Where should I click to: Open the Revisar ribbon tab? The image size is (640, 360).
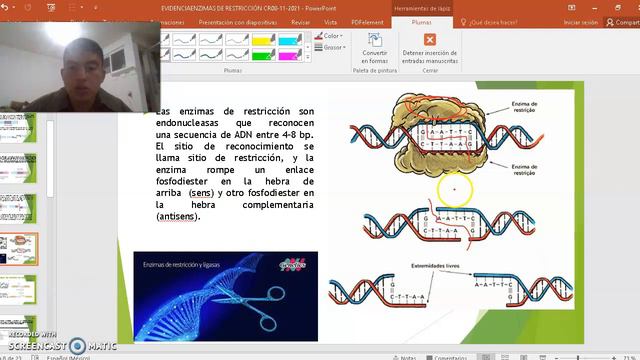(x=300, y=22)
